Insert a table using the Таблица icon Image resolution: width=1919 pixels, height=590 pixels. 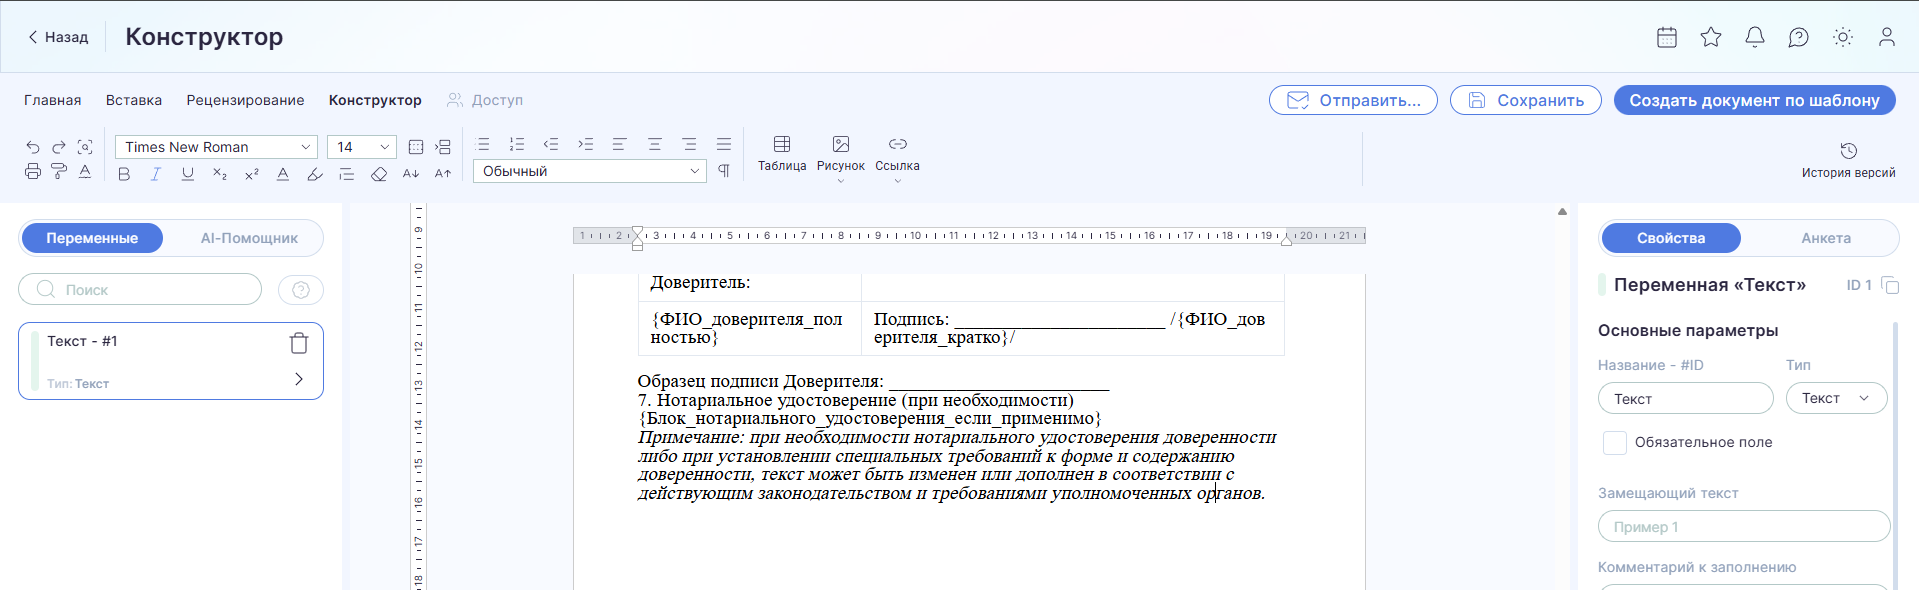[782, 153]
